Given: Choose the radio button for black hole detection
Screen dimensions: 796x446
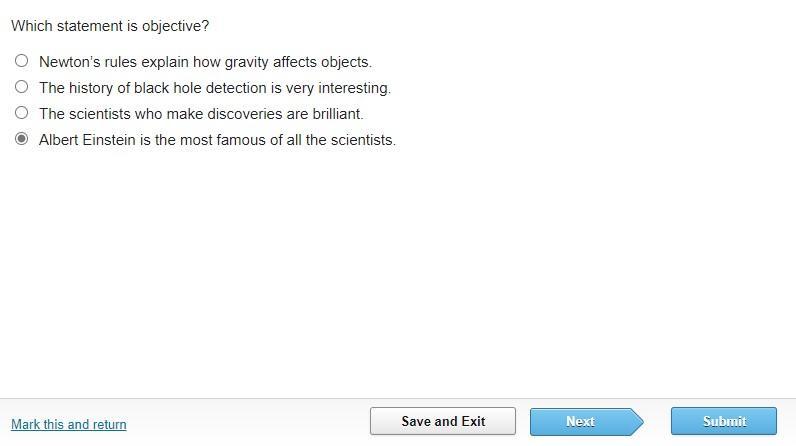Looking at the screenshot, I should 21,87.
